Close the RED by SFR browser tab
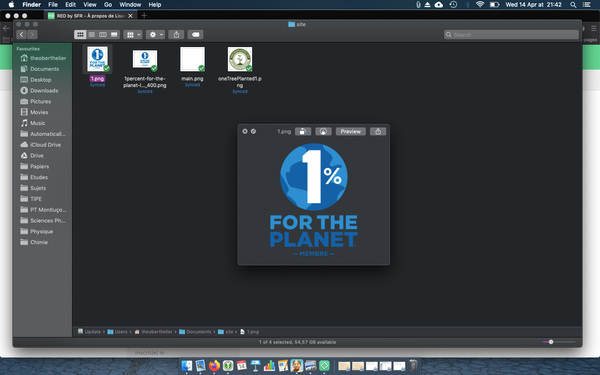 pos(130,16)
